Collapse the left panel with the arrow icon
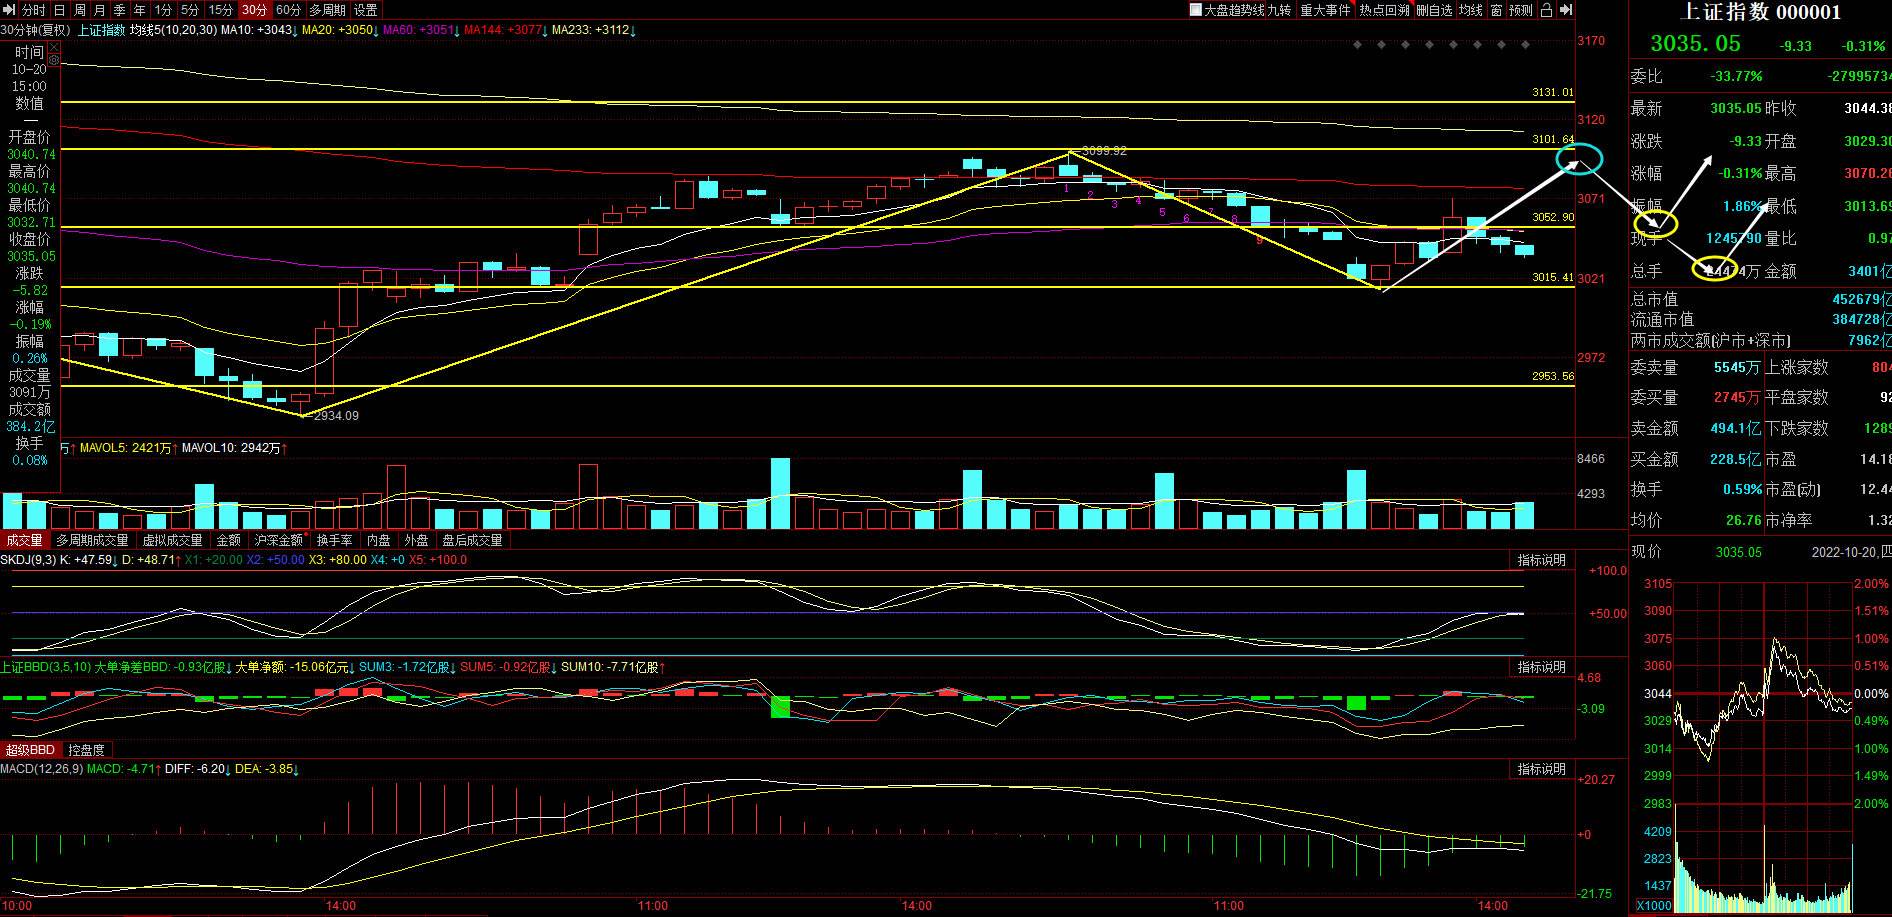The height and width of the screenshot is (917, 1892). 9,10
